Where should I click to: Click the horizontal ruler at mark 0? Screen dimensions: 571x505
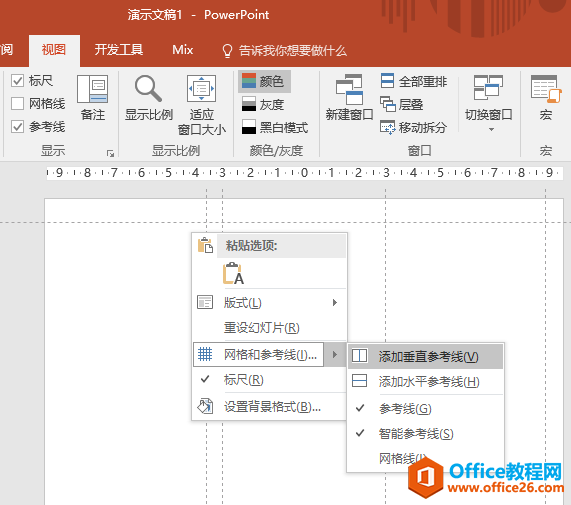click(x=304, y=173)
